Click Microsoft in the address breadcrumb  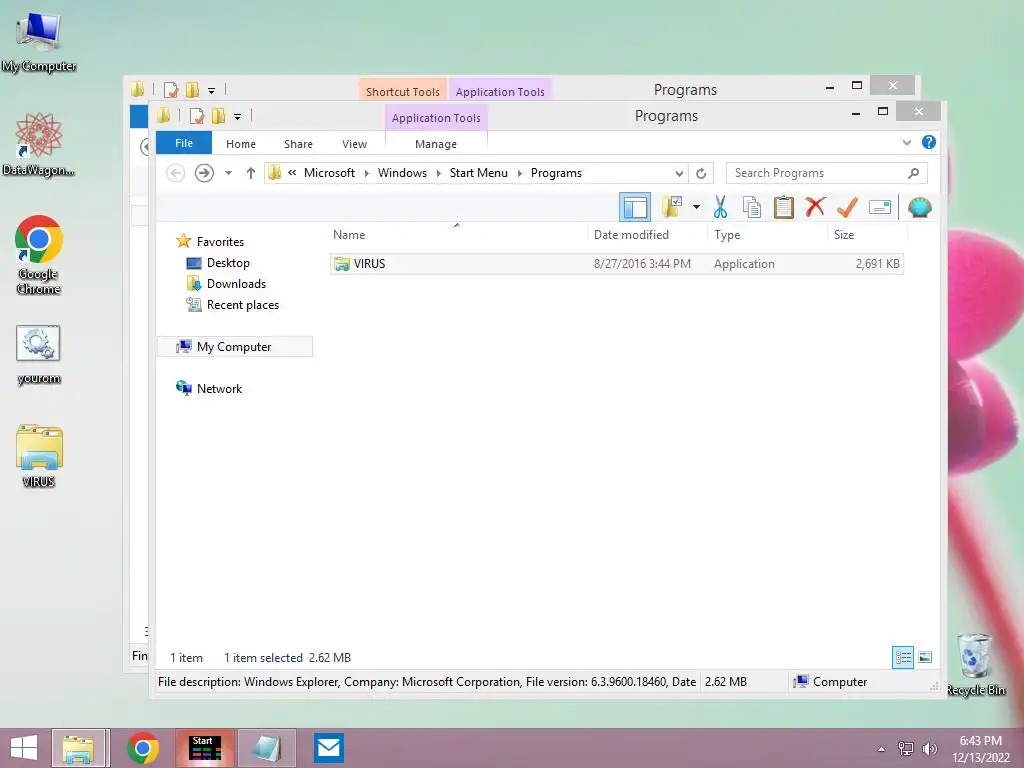pyautogui.click(x=329, y=173)
